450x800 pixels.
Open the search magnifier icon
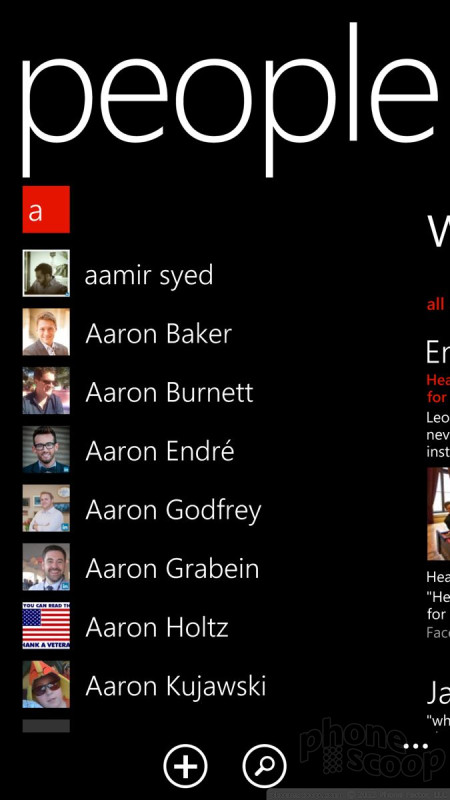(264, 765)
